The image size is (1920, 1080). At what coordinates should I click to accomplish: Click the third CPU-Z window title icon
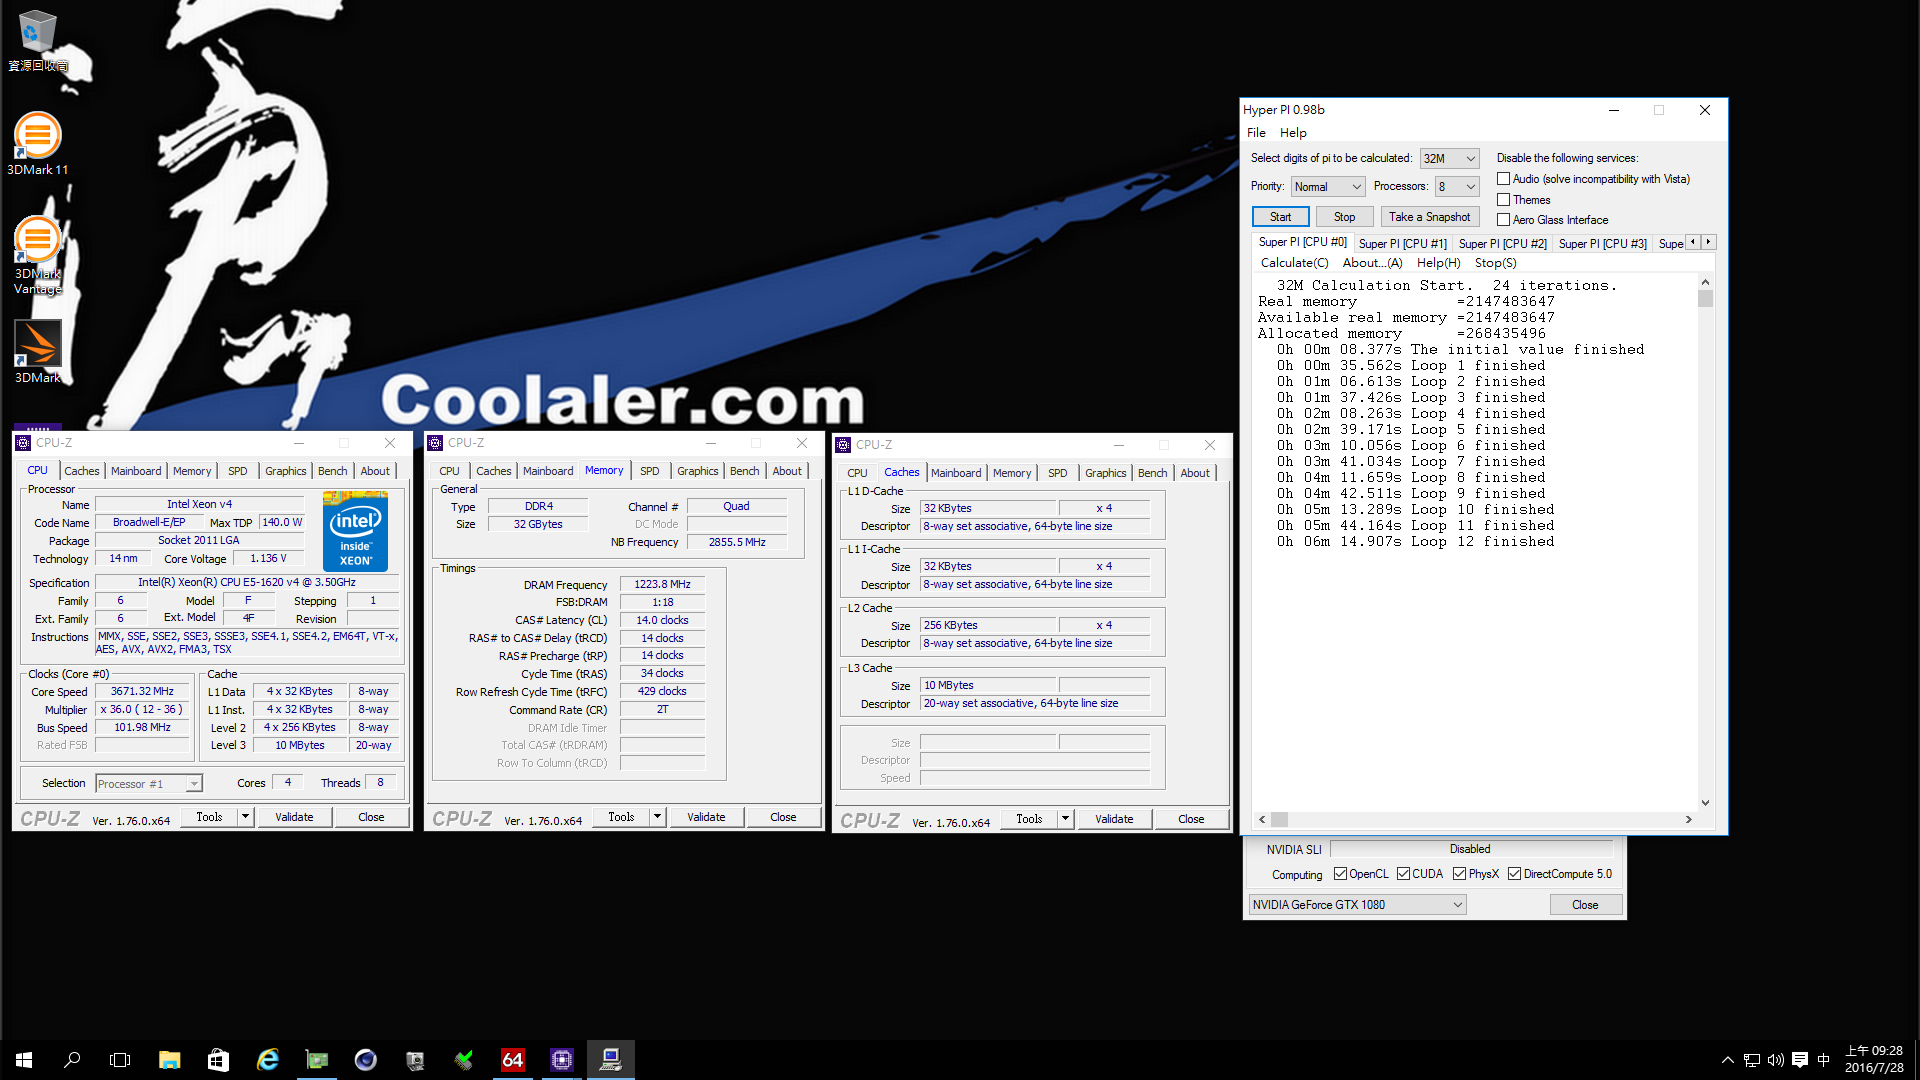click(x=843, y=445)
